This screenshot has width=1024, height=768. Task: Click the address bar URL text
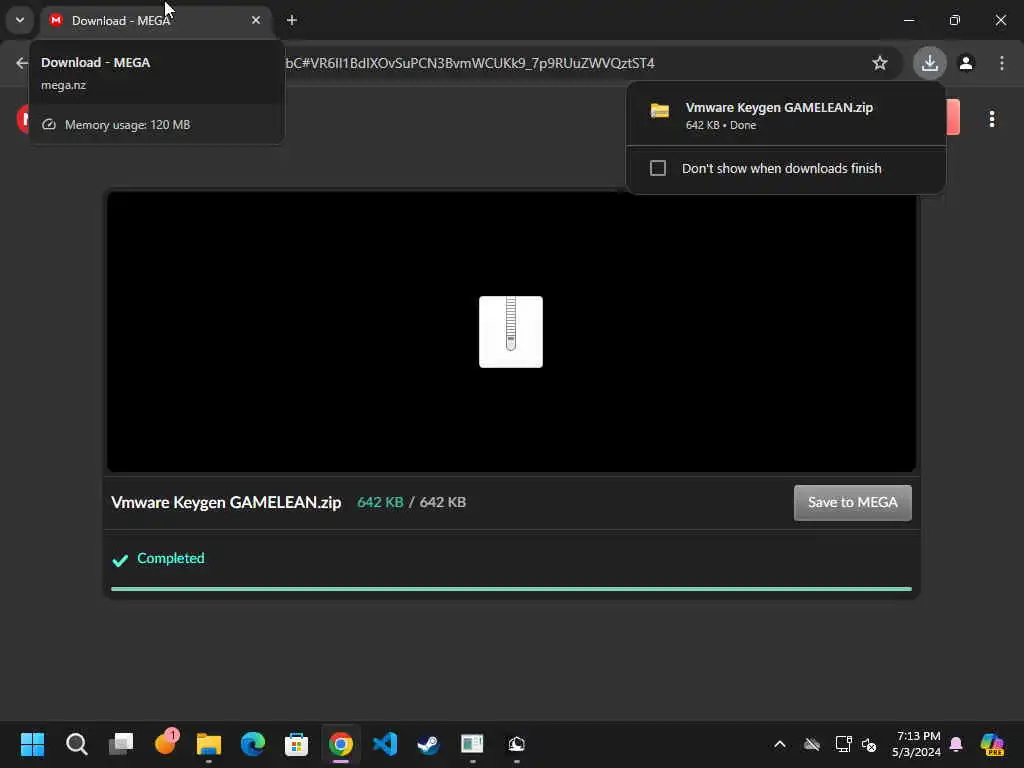tap(470, 63)
